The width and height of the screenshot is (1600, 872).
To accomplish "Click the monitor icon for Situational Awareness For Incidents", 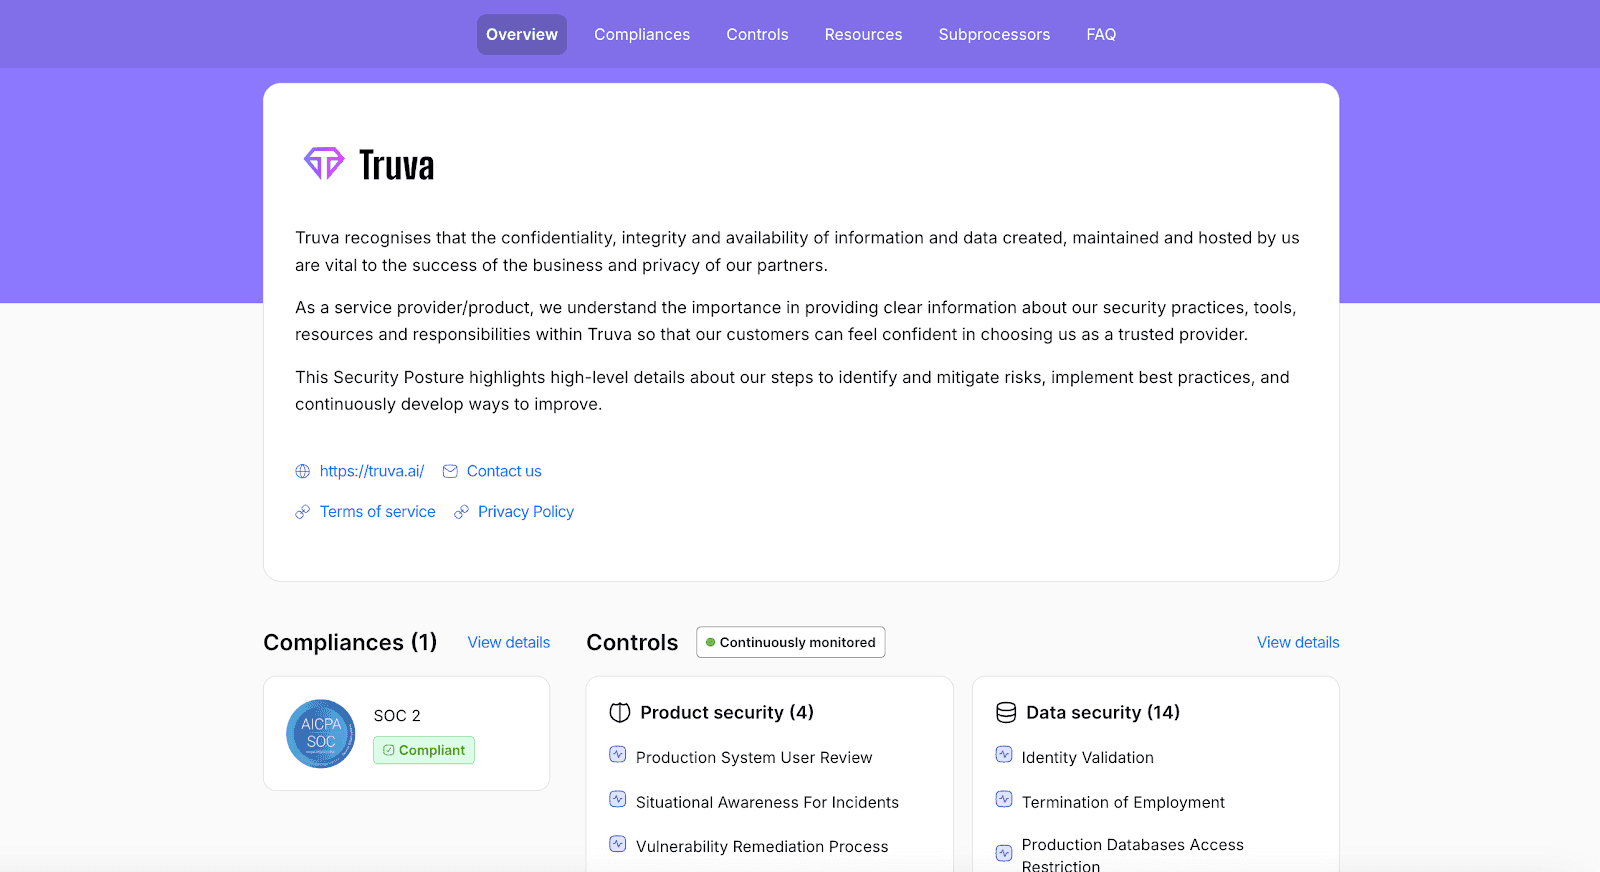I will click(x=618, y=799).
